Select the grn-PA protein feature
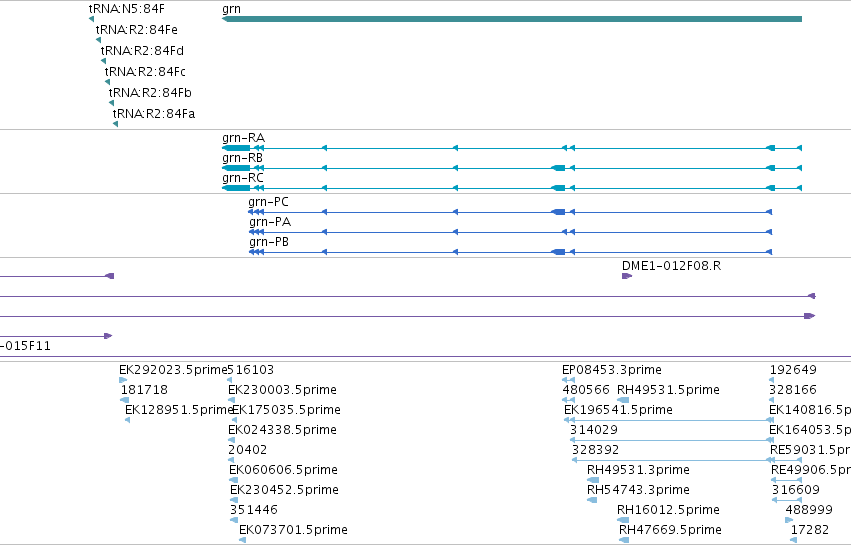Image resolution: width=851 pixels, height=545 pixels. click(510, 232)
